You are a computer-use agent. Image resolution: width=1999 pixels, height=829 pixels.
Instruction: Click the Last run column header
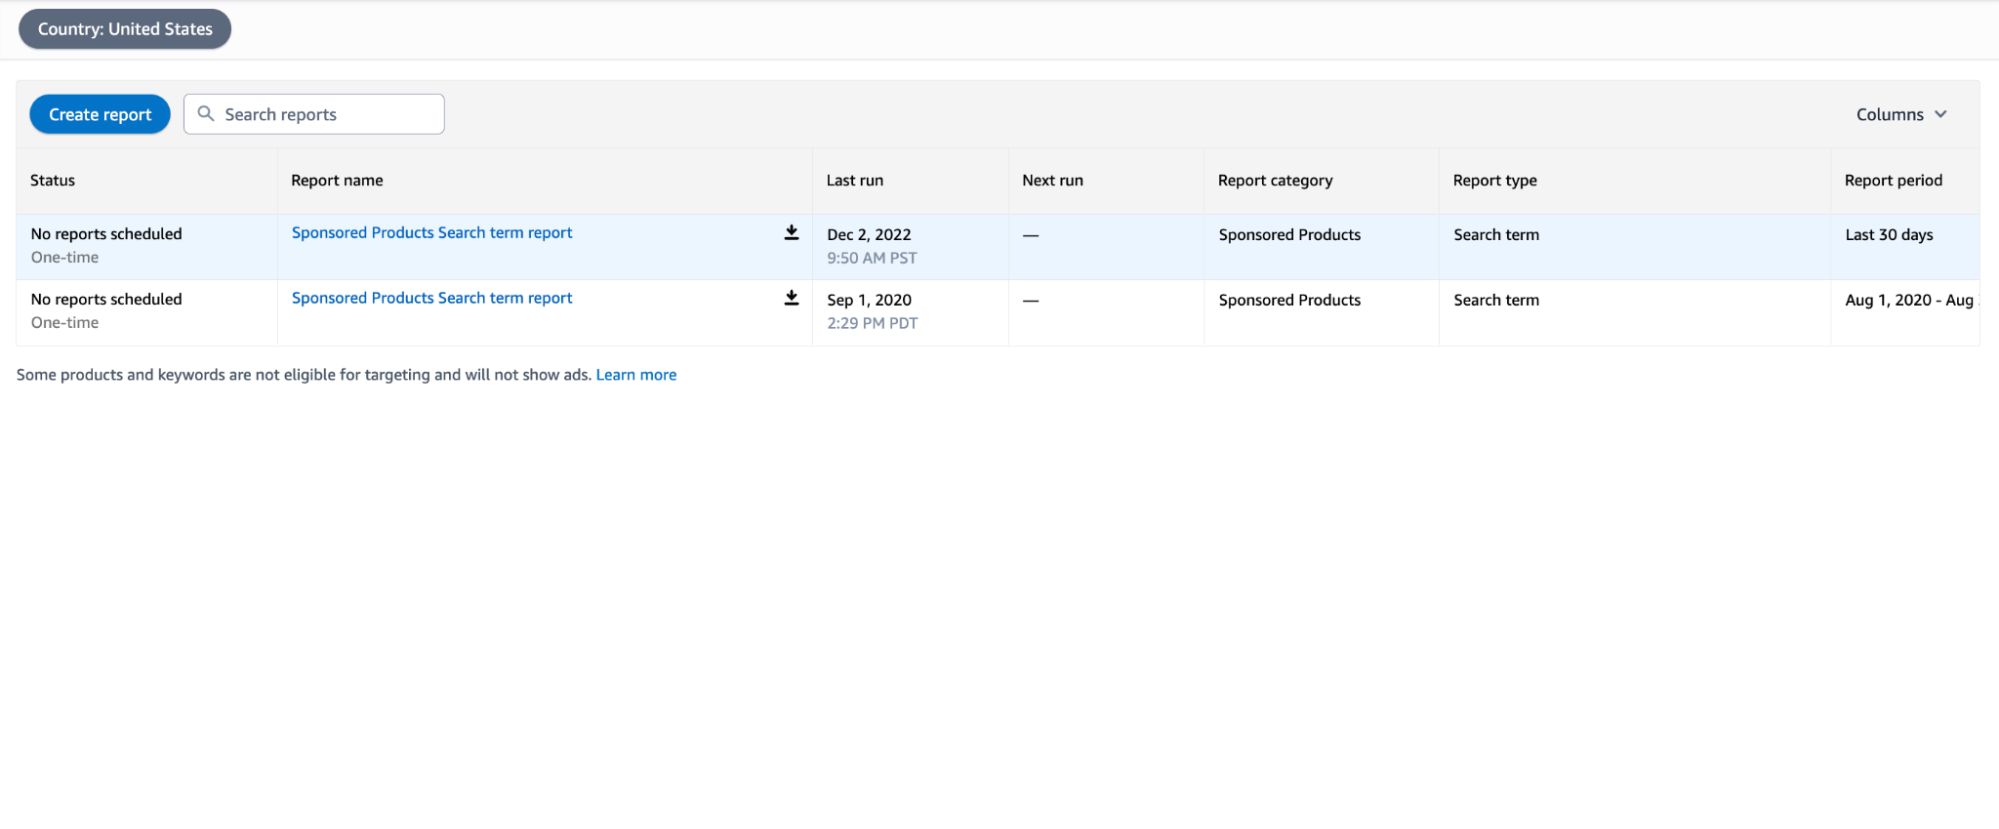[x=855, y=180]
